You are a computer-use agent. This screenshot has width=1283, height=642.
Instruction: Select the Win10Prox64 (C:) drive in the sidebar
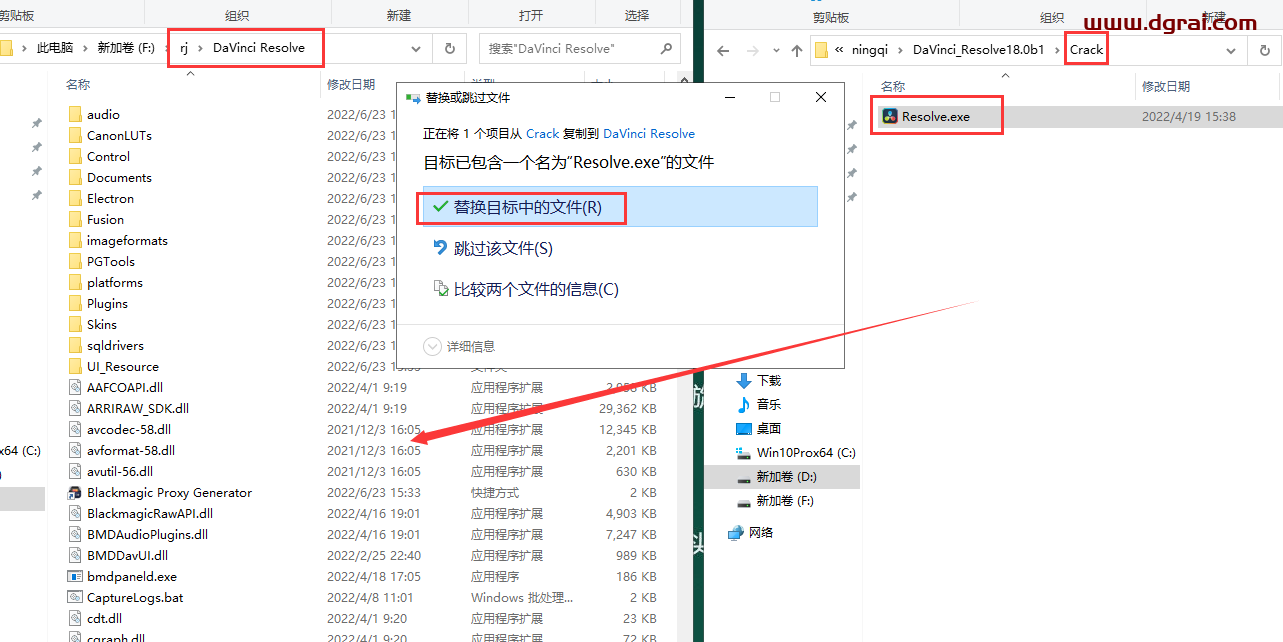point(800,452)
